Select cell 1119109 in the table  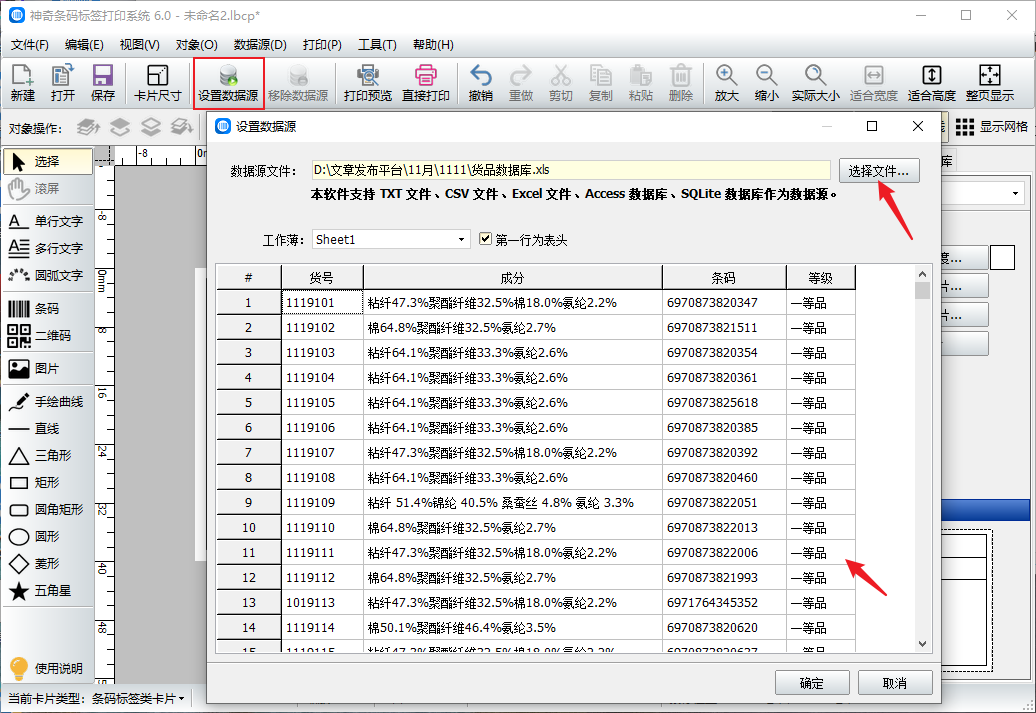322,503
